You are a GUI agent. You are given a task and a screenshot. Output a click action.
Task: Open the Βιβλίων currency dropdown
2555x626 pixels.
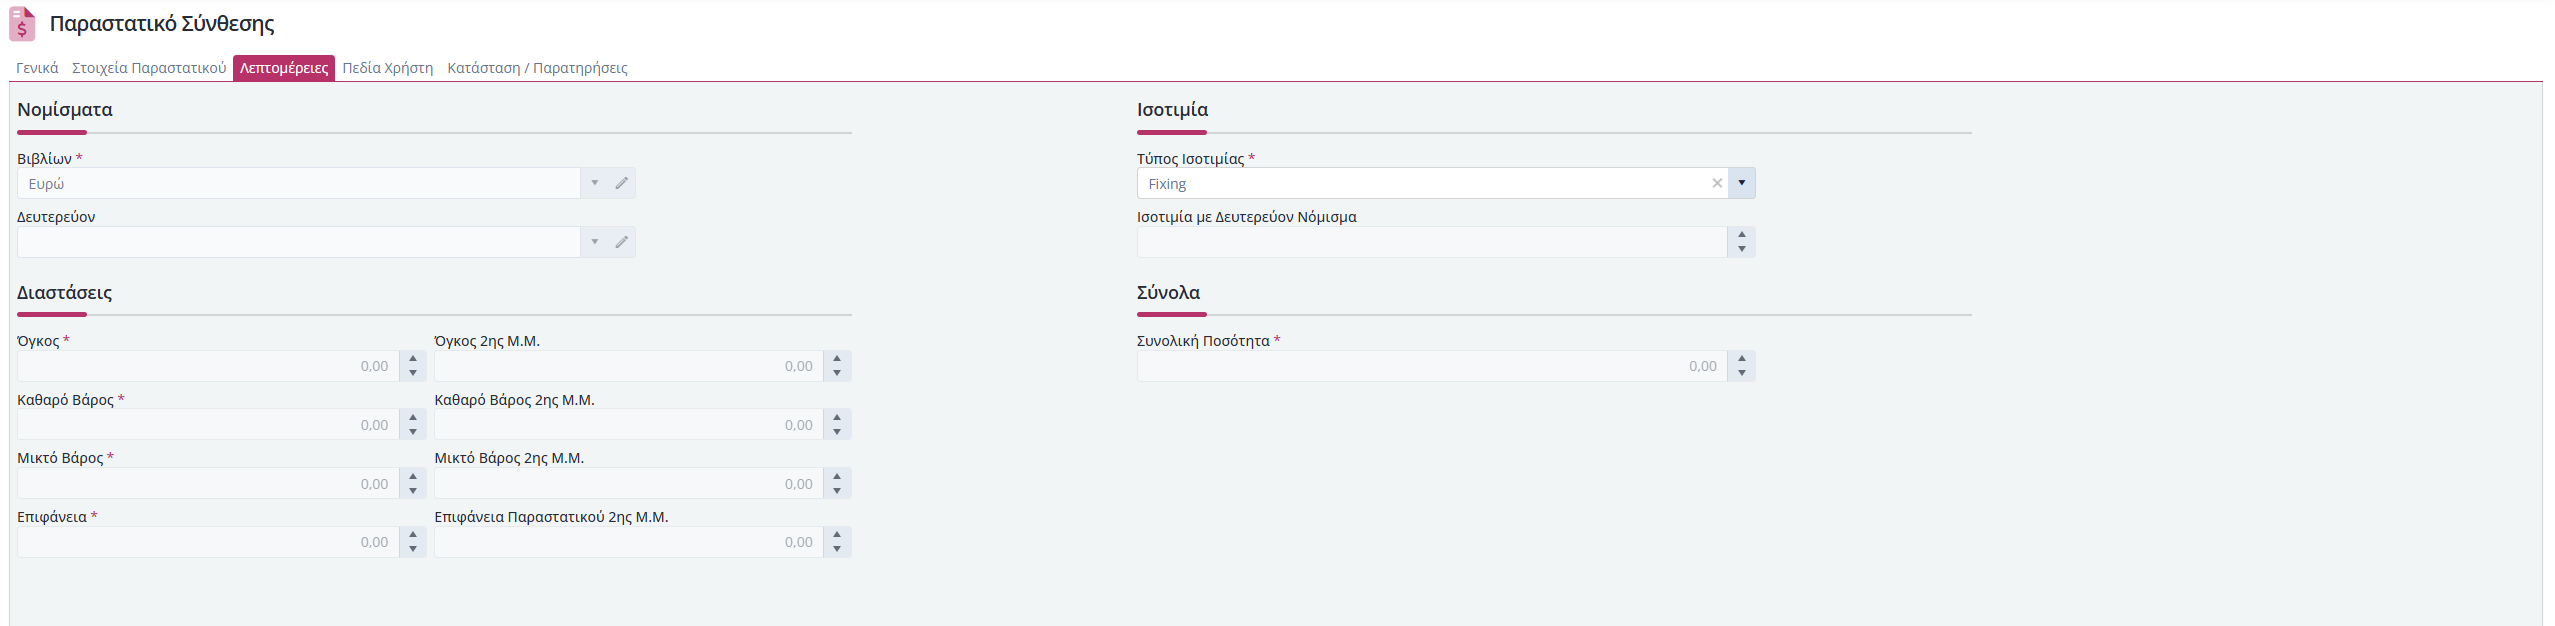595,183
